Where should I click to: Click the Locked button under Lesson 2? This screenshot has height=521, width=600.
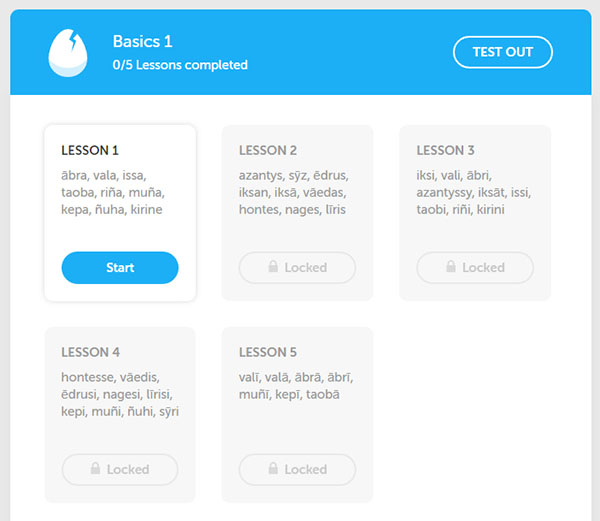pos(297,267)
